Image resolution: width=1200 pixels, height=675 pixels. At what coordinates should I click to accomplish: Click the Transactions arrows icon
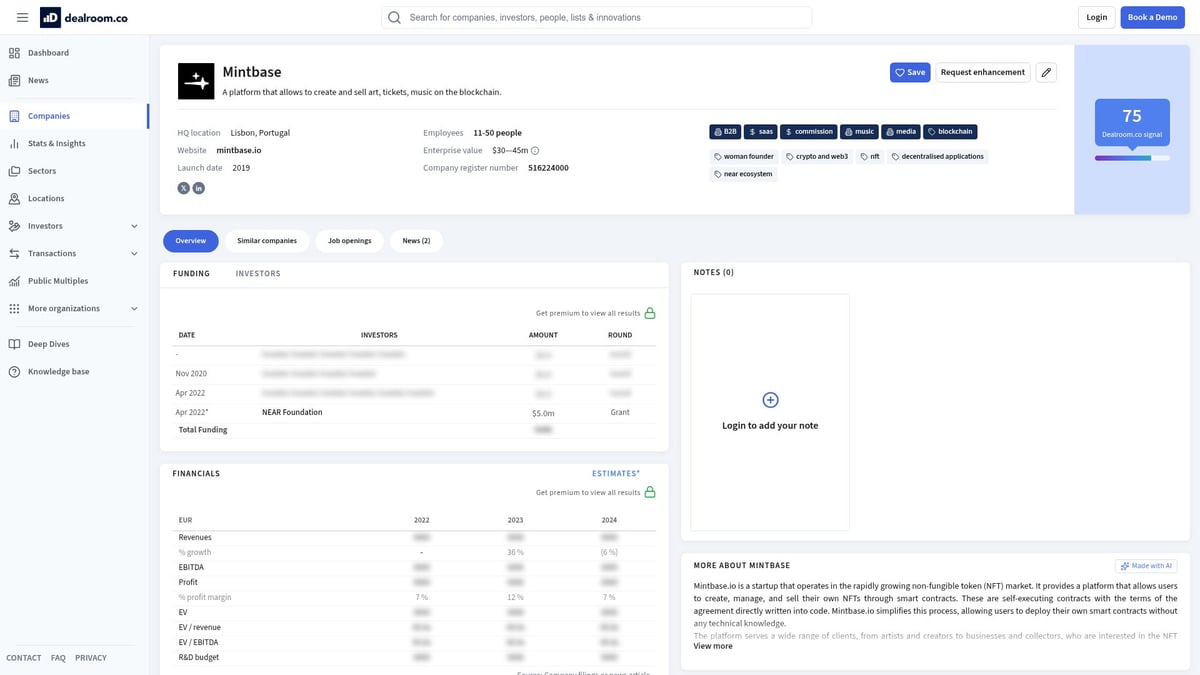14,253
